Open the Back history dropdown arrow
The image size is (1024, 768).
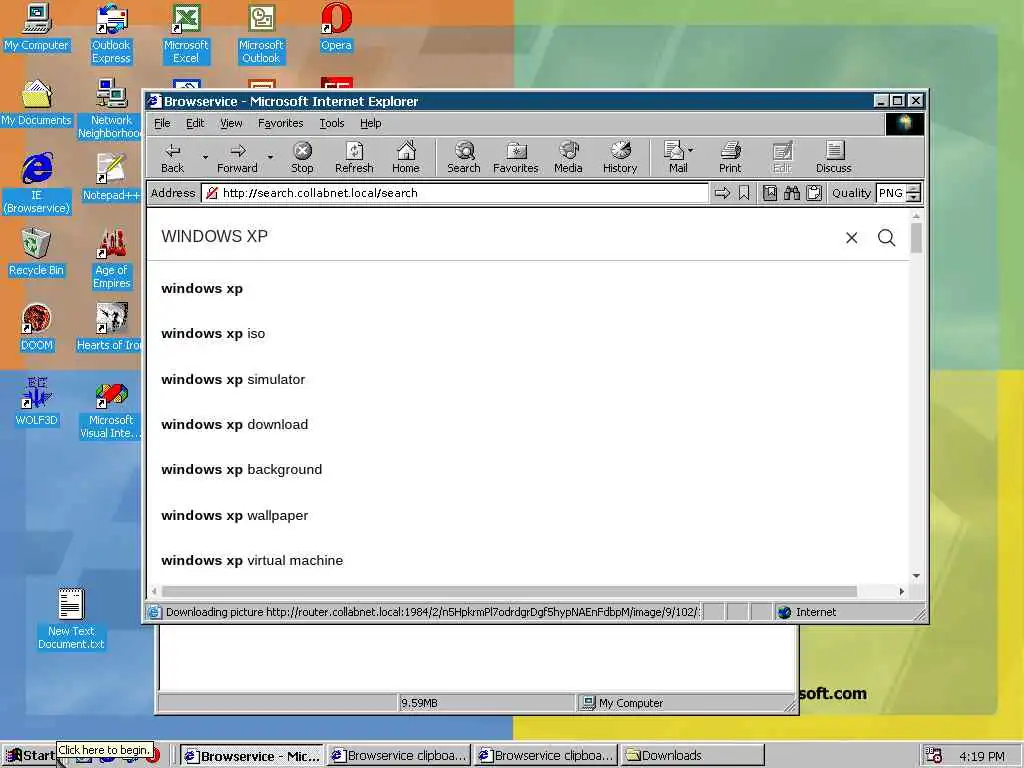pos(205,157)
